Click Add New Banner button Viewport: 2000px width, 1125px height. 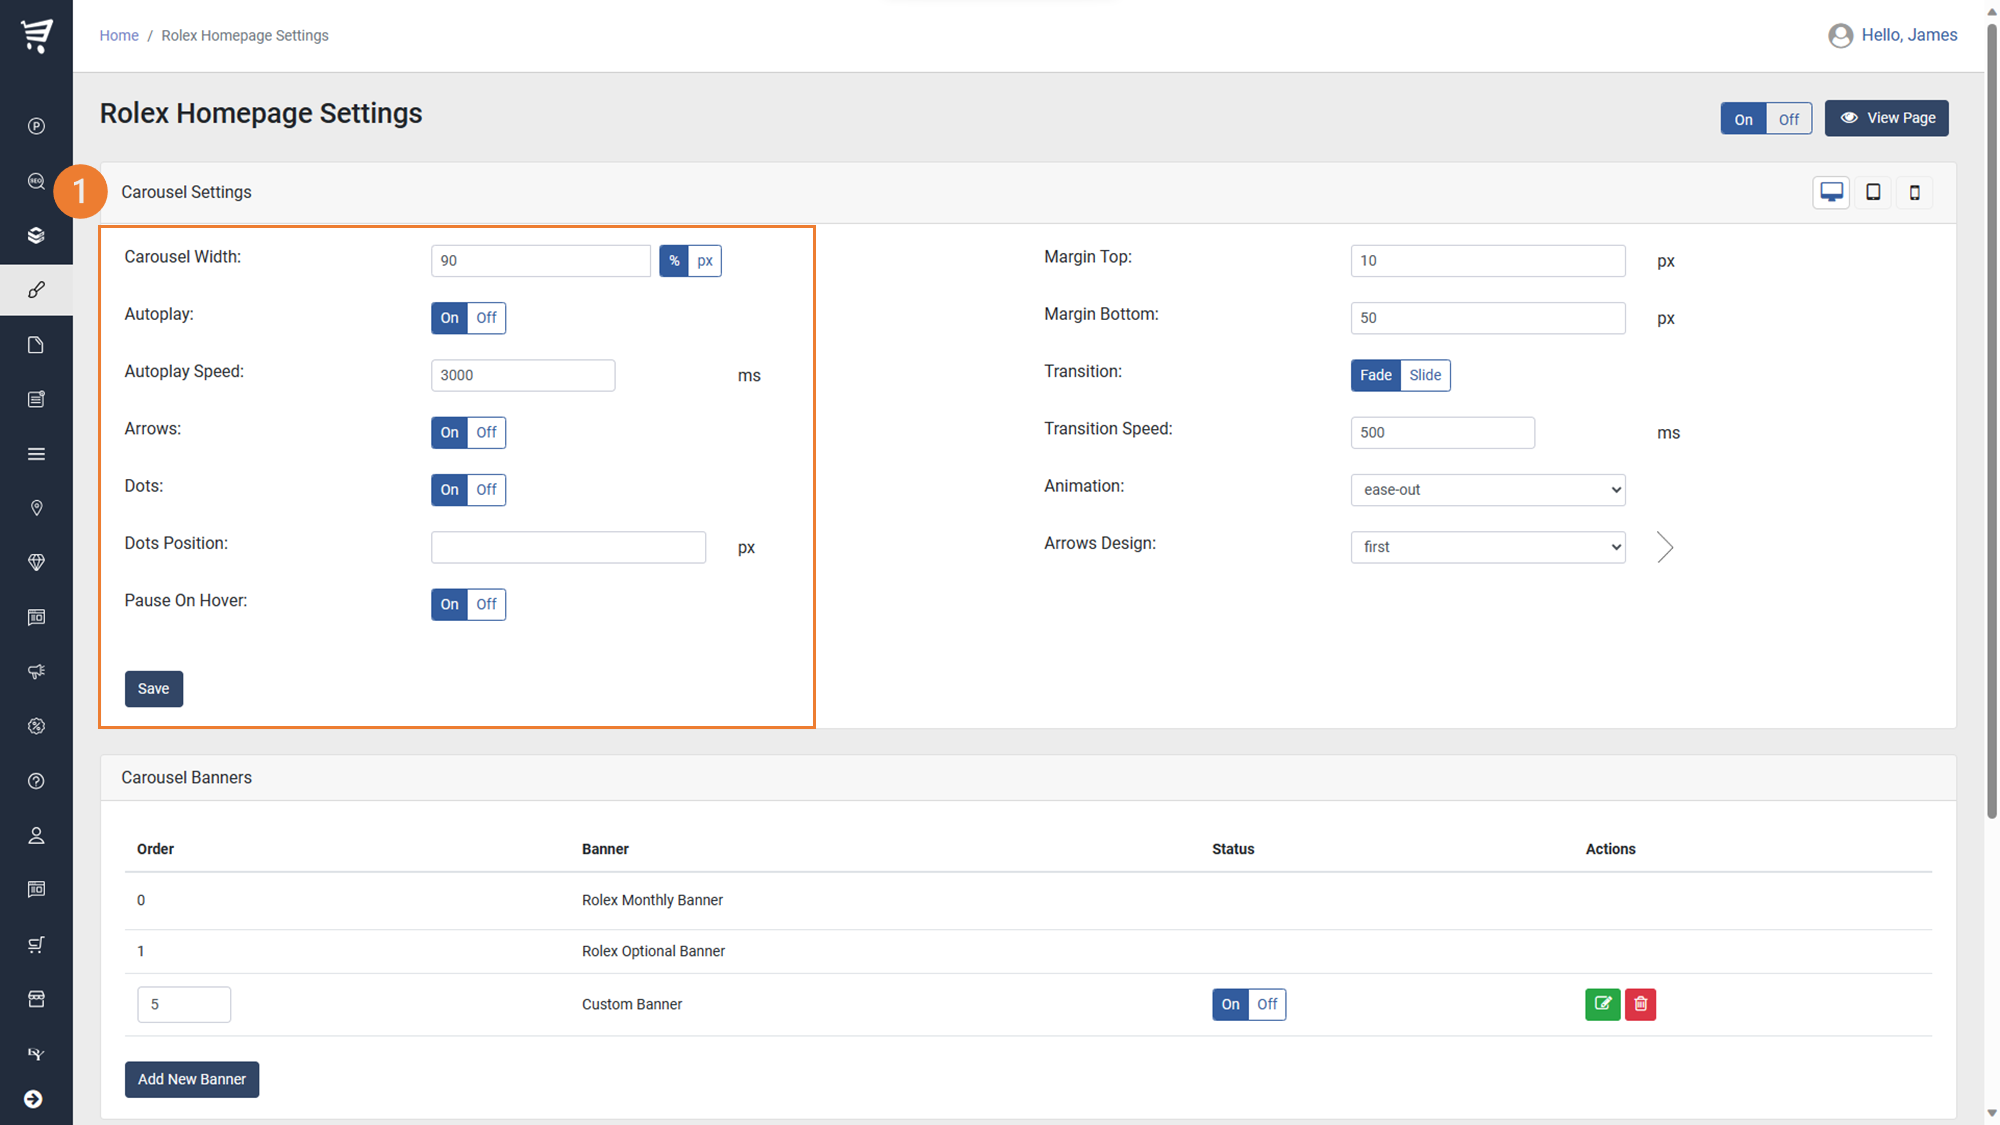191,1079
